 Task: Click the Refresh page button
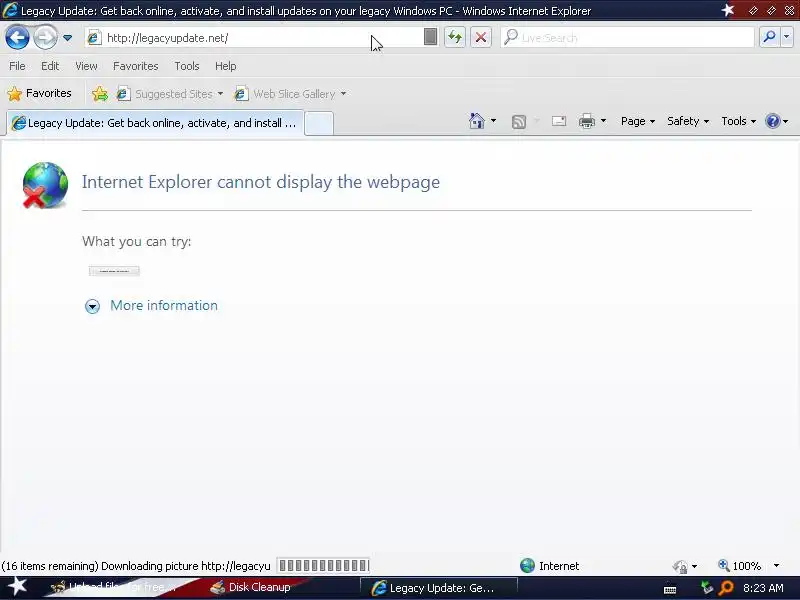point(455,37)
